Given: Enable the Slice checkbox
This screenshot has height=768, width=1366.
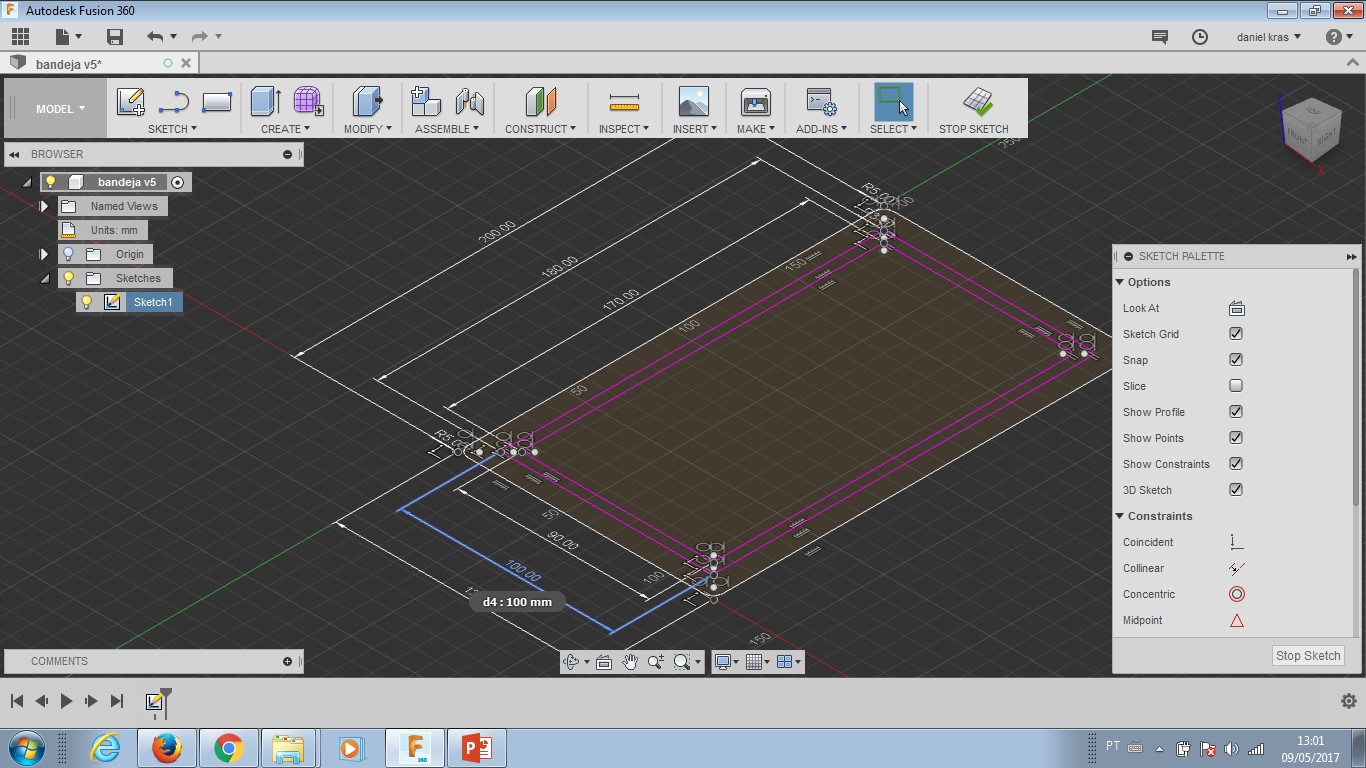Looking at the screenshot, I should pos(1236,386).
